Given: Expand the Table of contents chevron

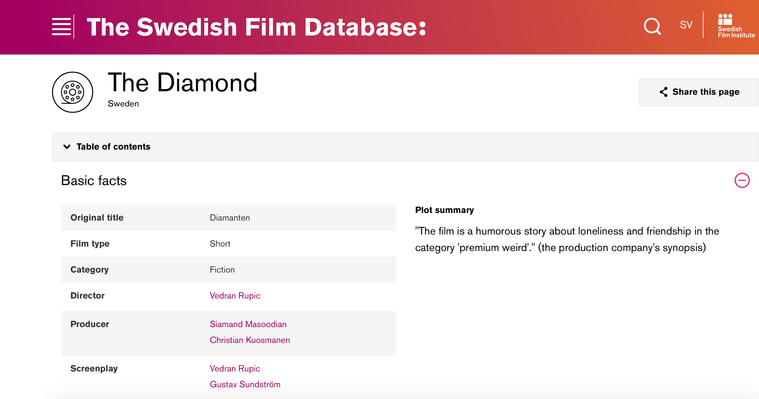Looking at the screenshot, I should point(67,147).
